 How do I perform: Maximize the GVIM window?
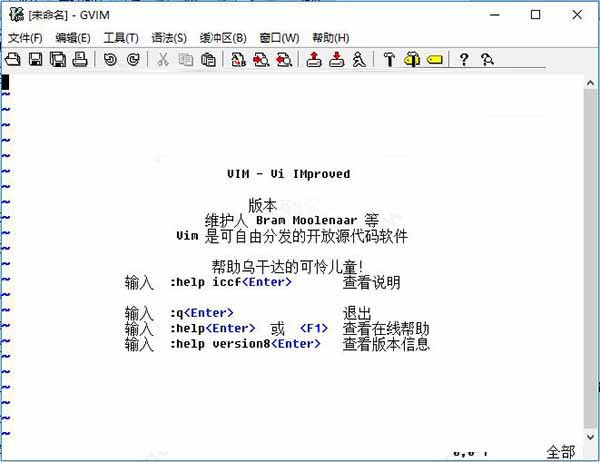535,15
